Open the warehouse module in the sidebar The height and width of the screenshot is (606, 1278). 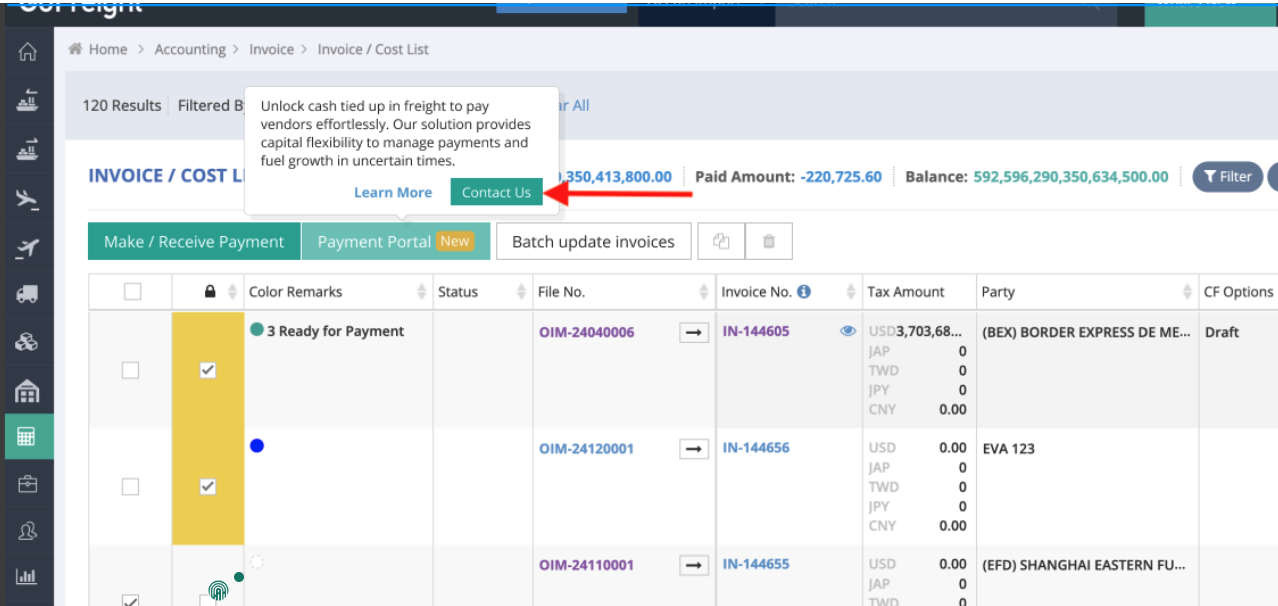[x=27, y=390]
